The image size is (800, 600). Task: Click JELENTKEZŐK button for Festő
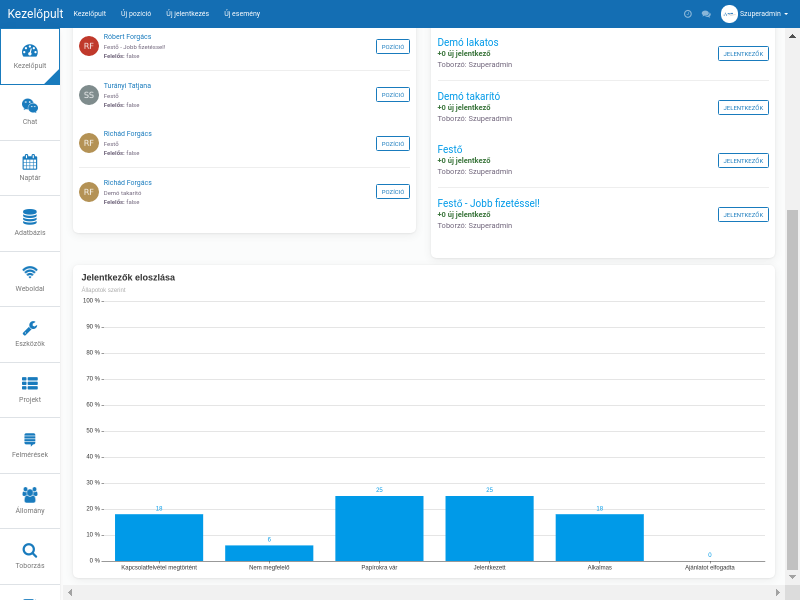[x=743, y=161]
